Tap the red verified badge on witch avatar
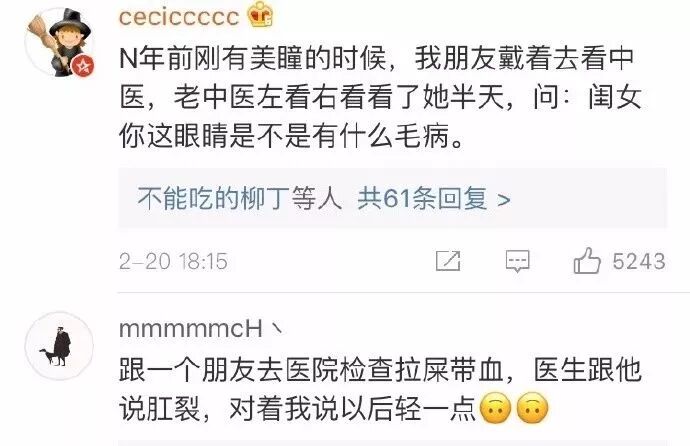690x446 pixels. [x=83, y=66]
